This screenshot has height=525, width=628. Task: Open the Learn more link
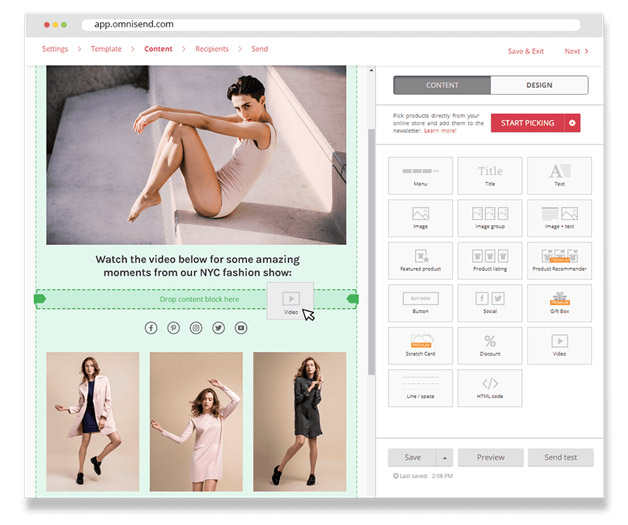pyautogui.click(x=440, y=131)
